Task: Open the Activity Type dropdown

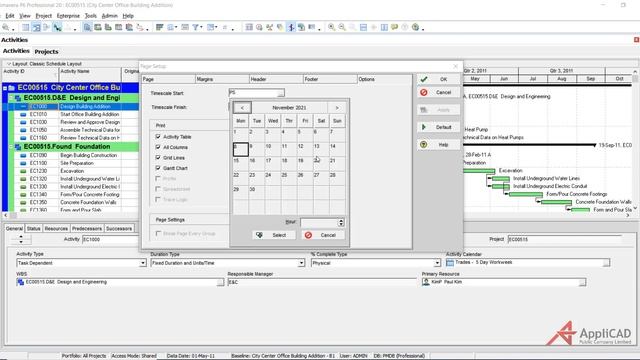Action: pyautogui.click(x=143, y=263)
